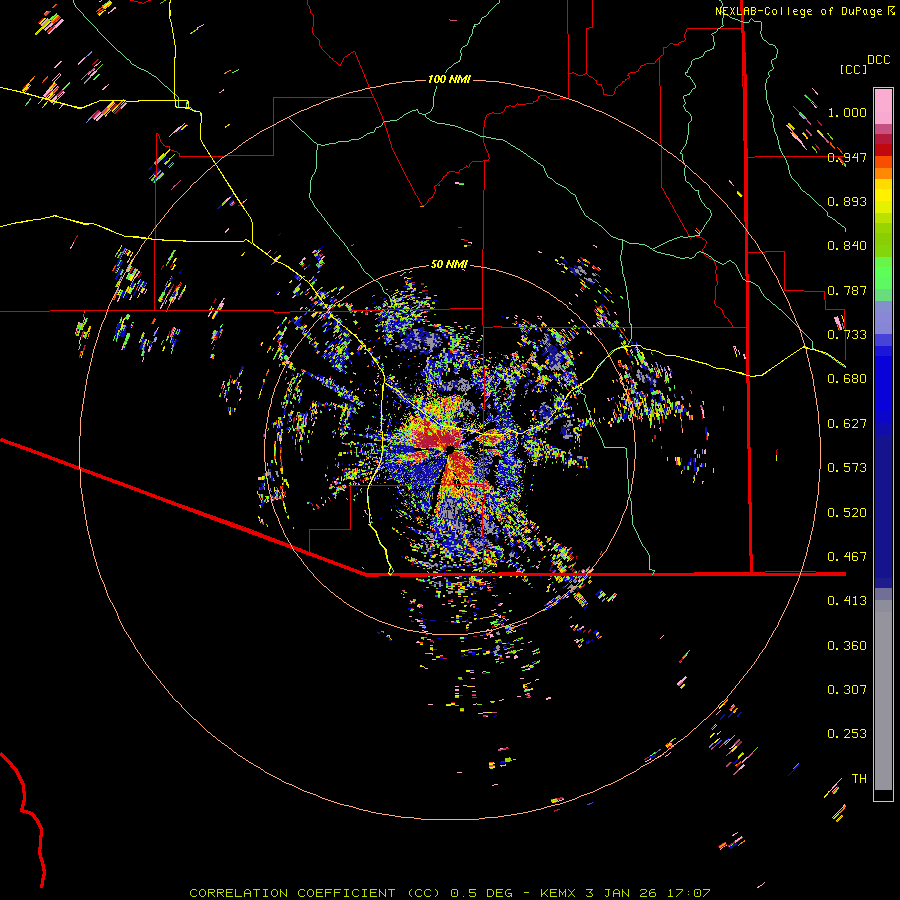Screen dimensions: 900x900
Task: Click the 0.733 scale value
Action: click(x=847, y=335)
